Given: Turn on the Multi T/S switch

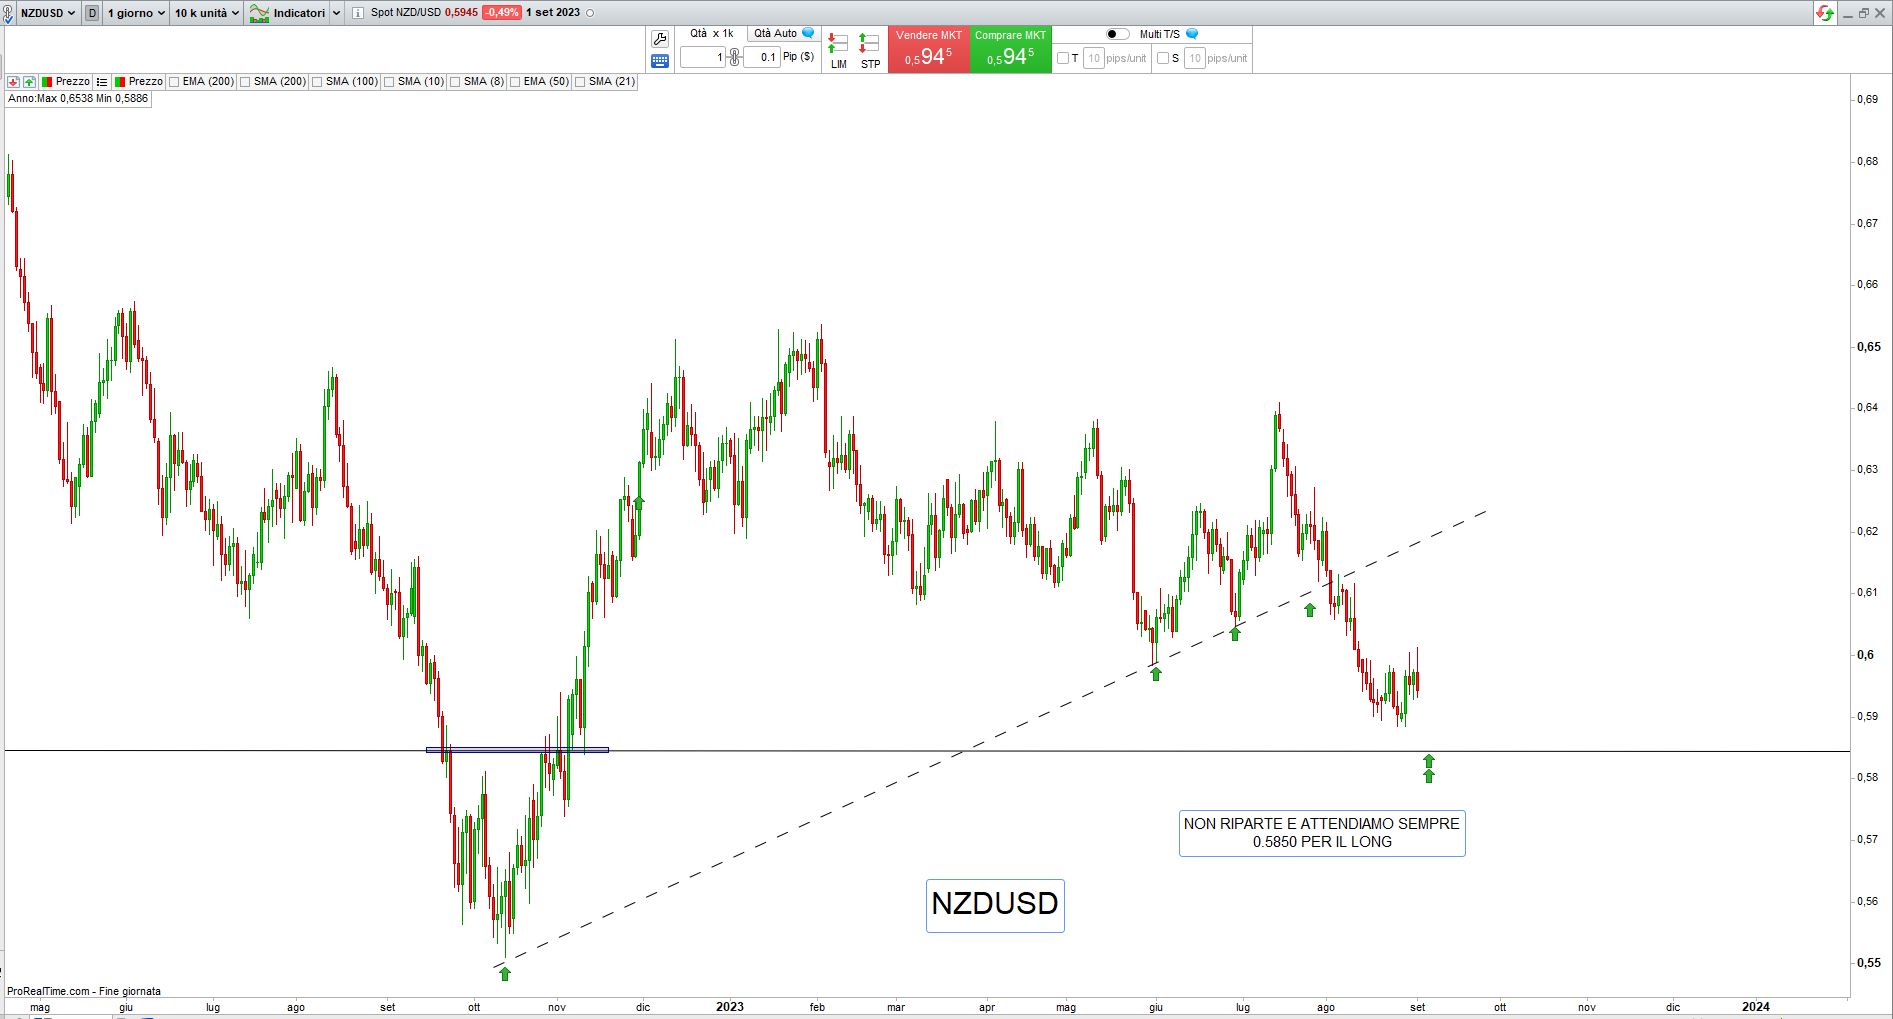Looking at the screenshot, I should pyautogui.click(x=1117, y=34).
